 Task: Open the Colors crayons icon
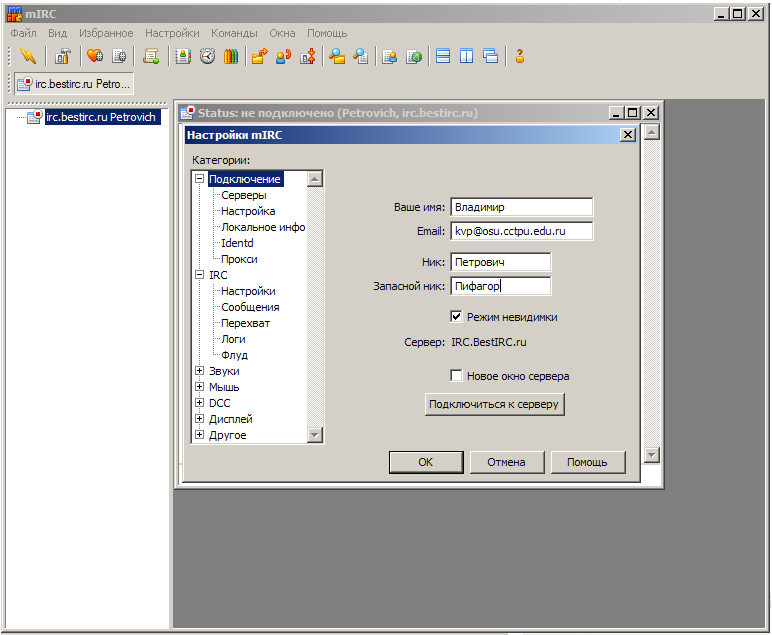pyautogui.click(x=231, y=56)
